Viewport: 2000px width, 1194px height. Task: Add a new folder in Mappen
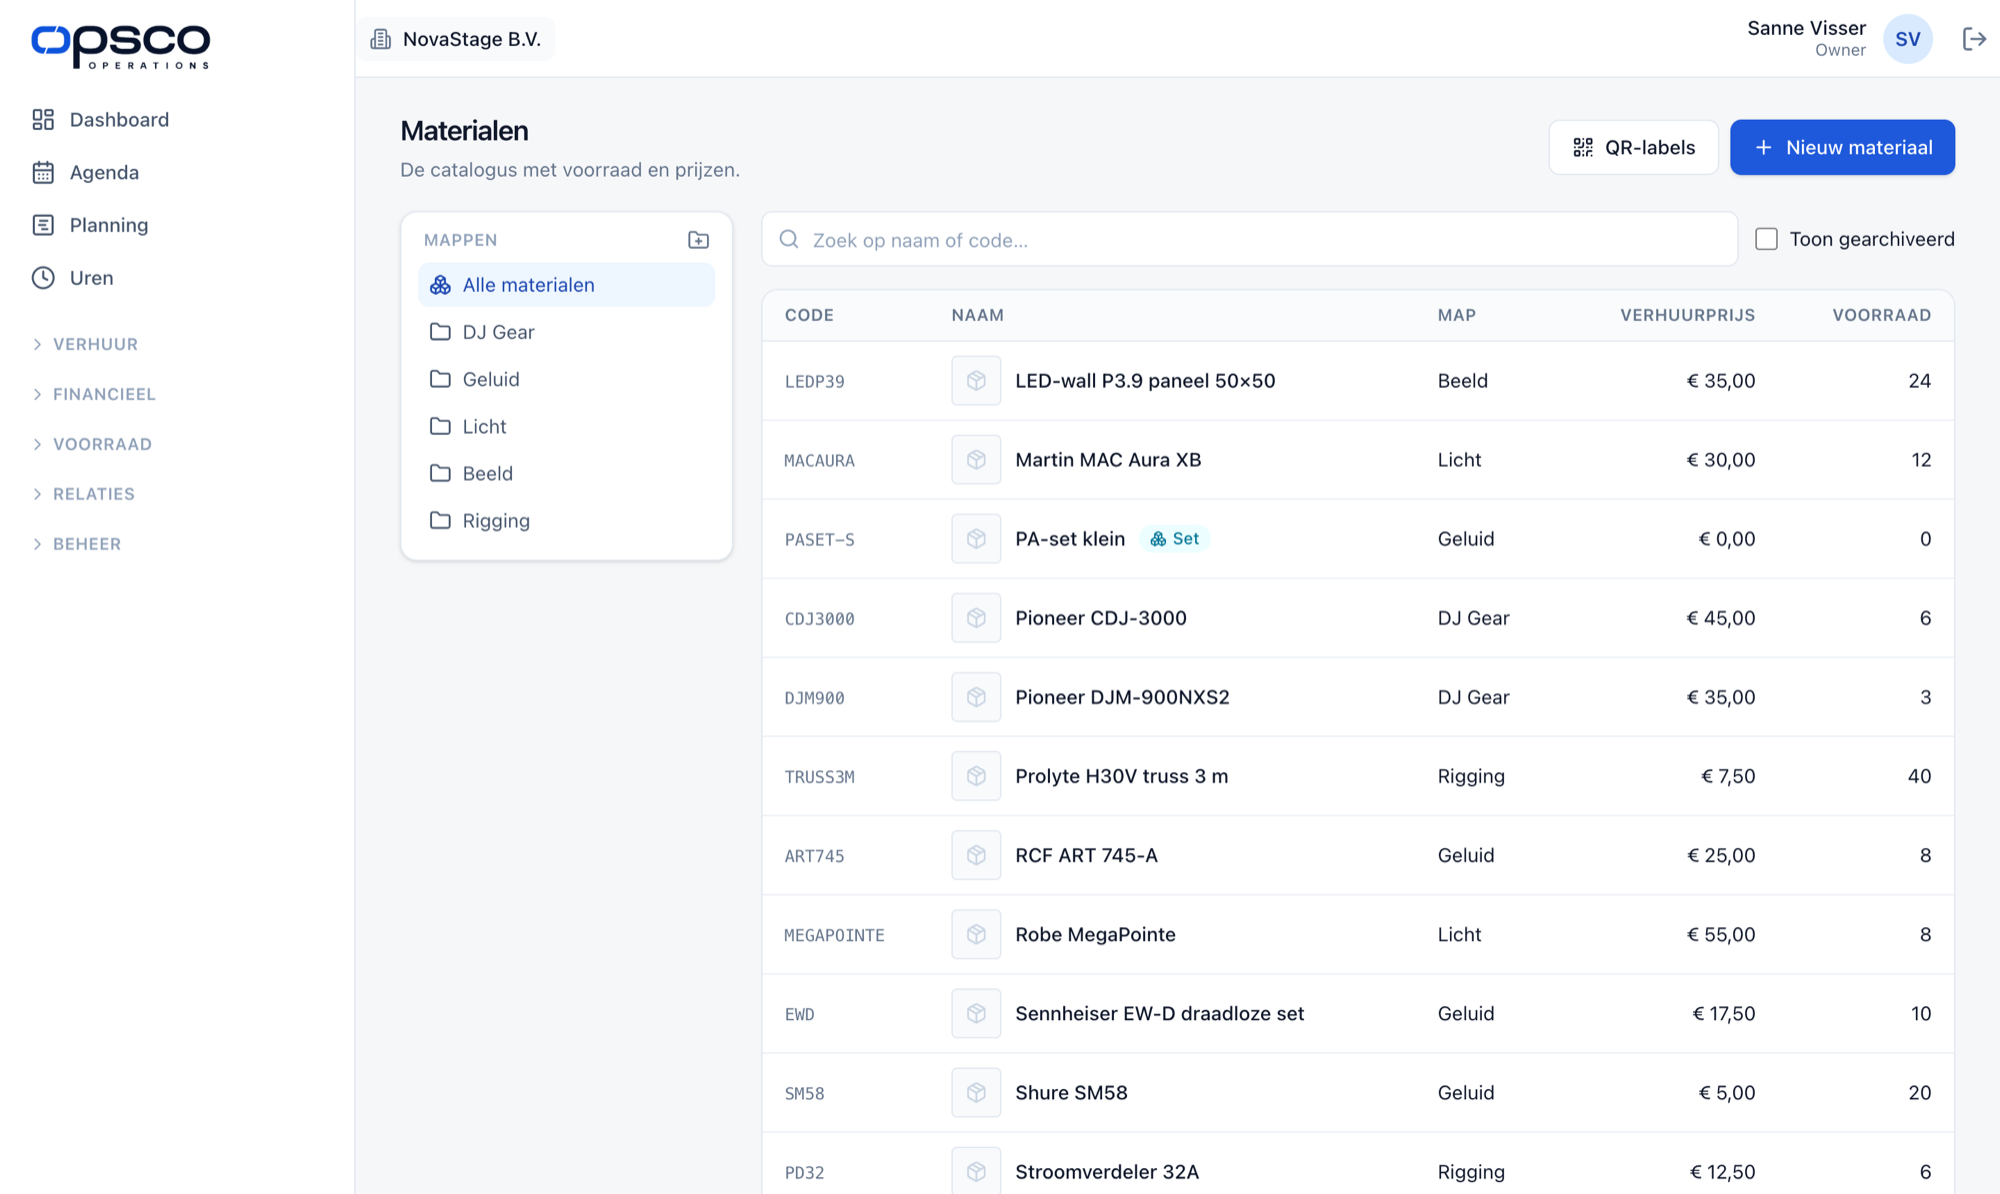[x=699, y=240]
